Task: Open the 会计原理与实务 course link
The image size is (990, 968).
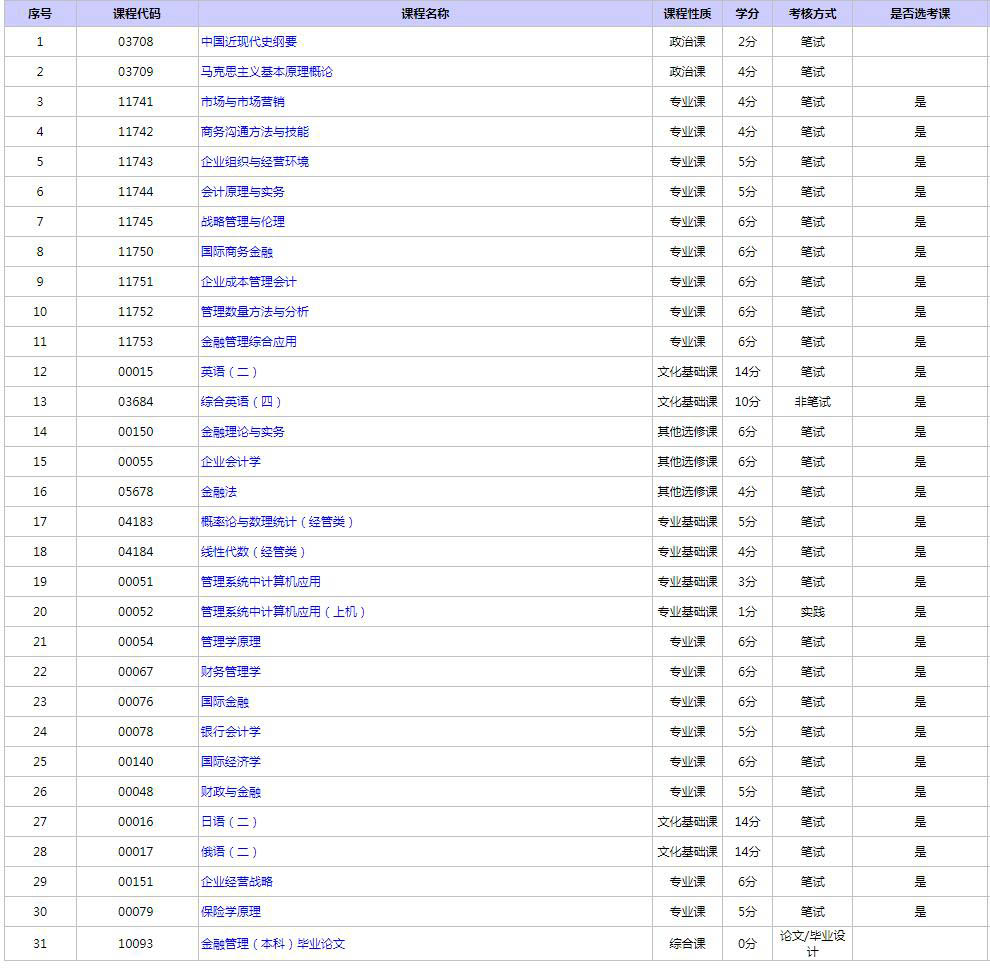Action: tap(242, 192)
